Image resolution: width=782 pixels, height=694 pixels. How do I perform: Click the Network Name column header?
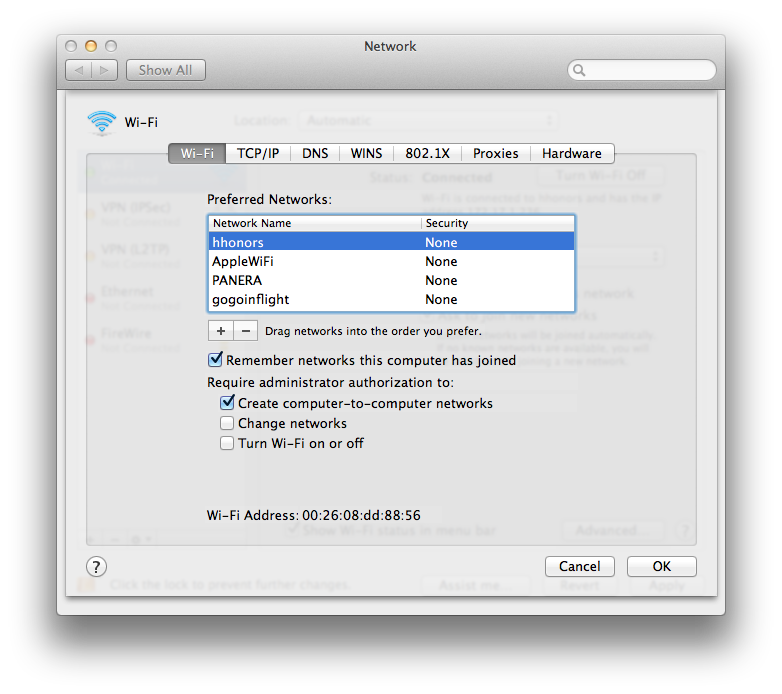pyautogui.click(x=315, y=223)
